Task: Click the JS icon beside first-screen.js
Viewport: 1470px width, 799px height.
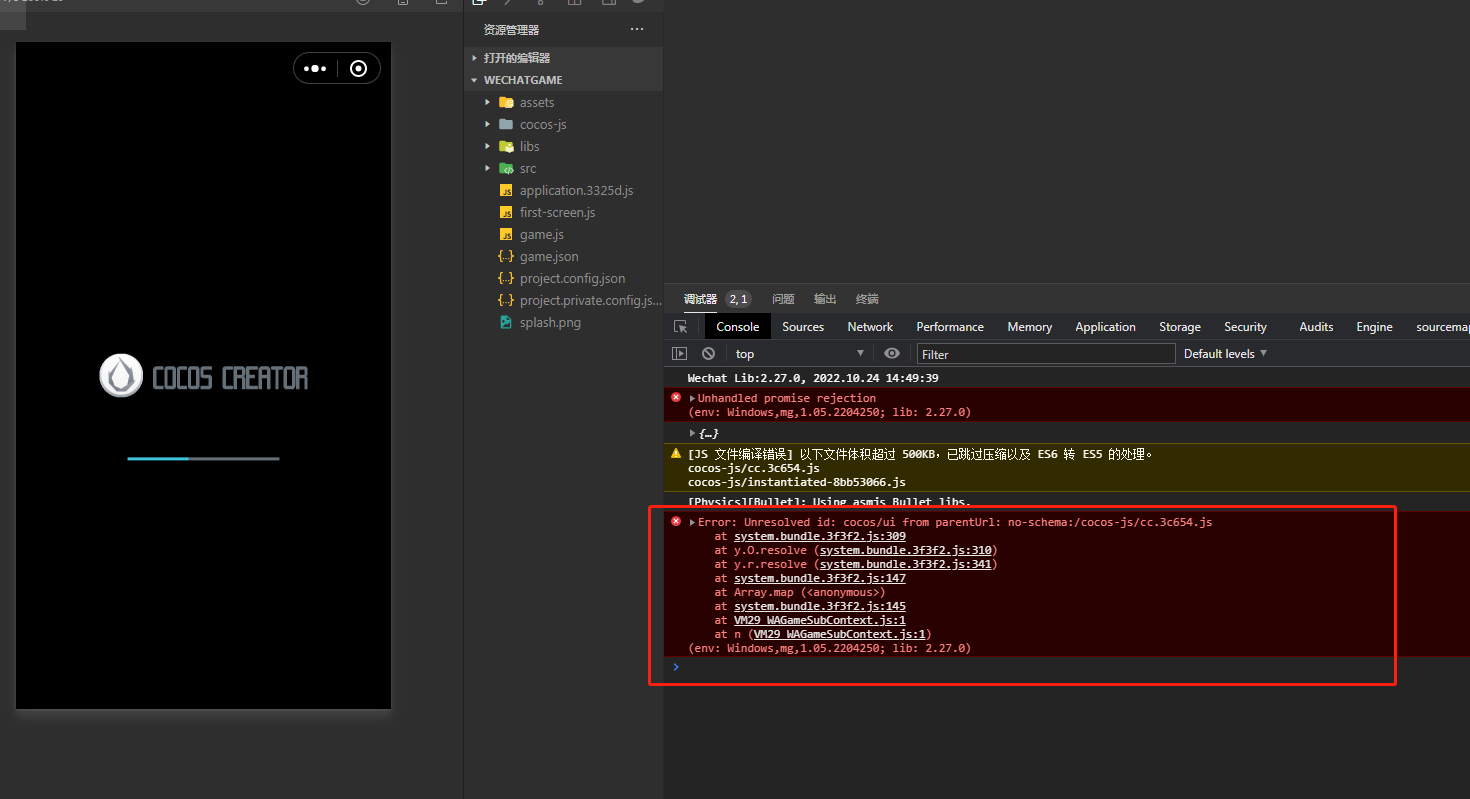Action: 506,212
